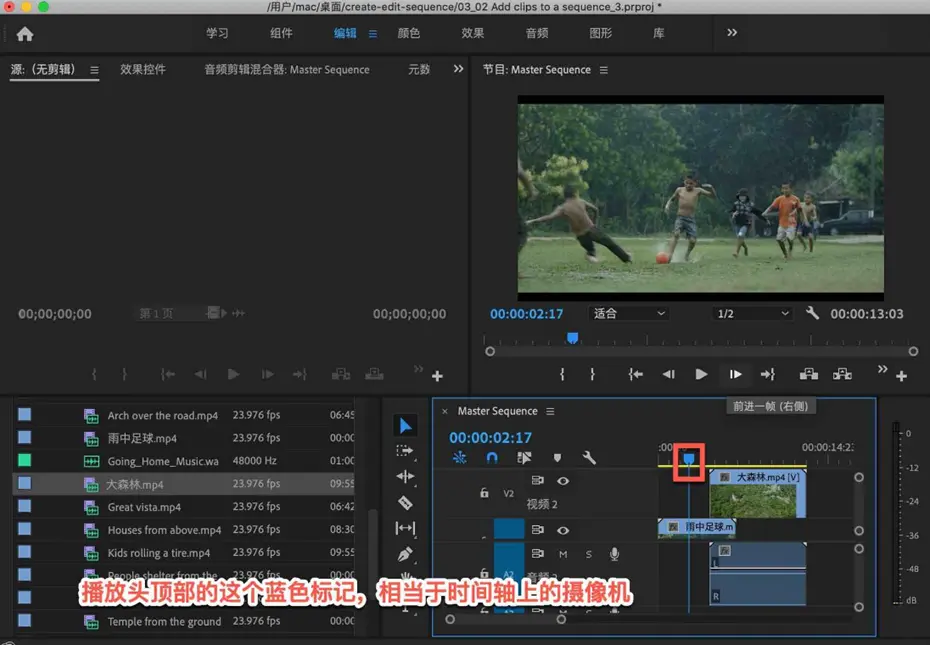The width and height of the screenshot is (930, 645).
Task: Open the 编辑 workspace menu
Action: 372,34
